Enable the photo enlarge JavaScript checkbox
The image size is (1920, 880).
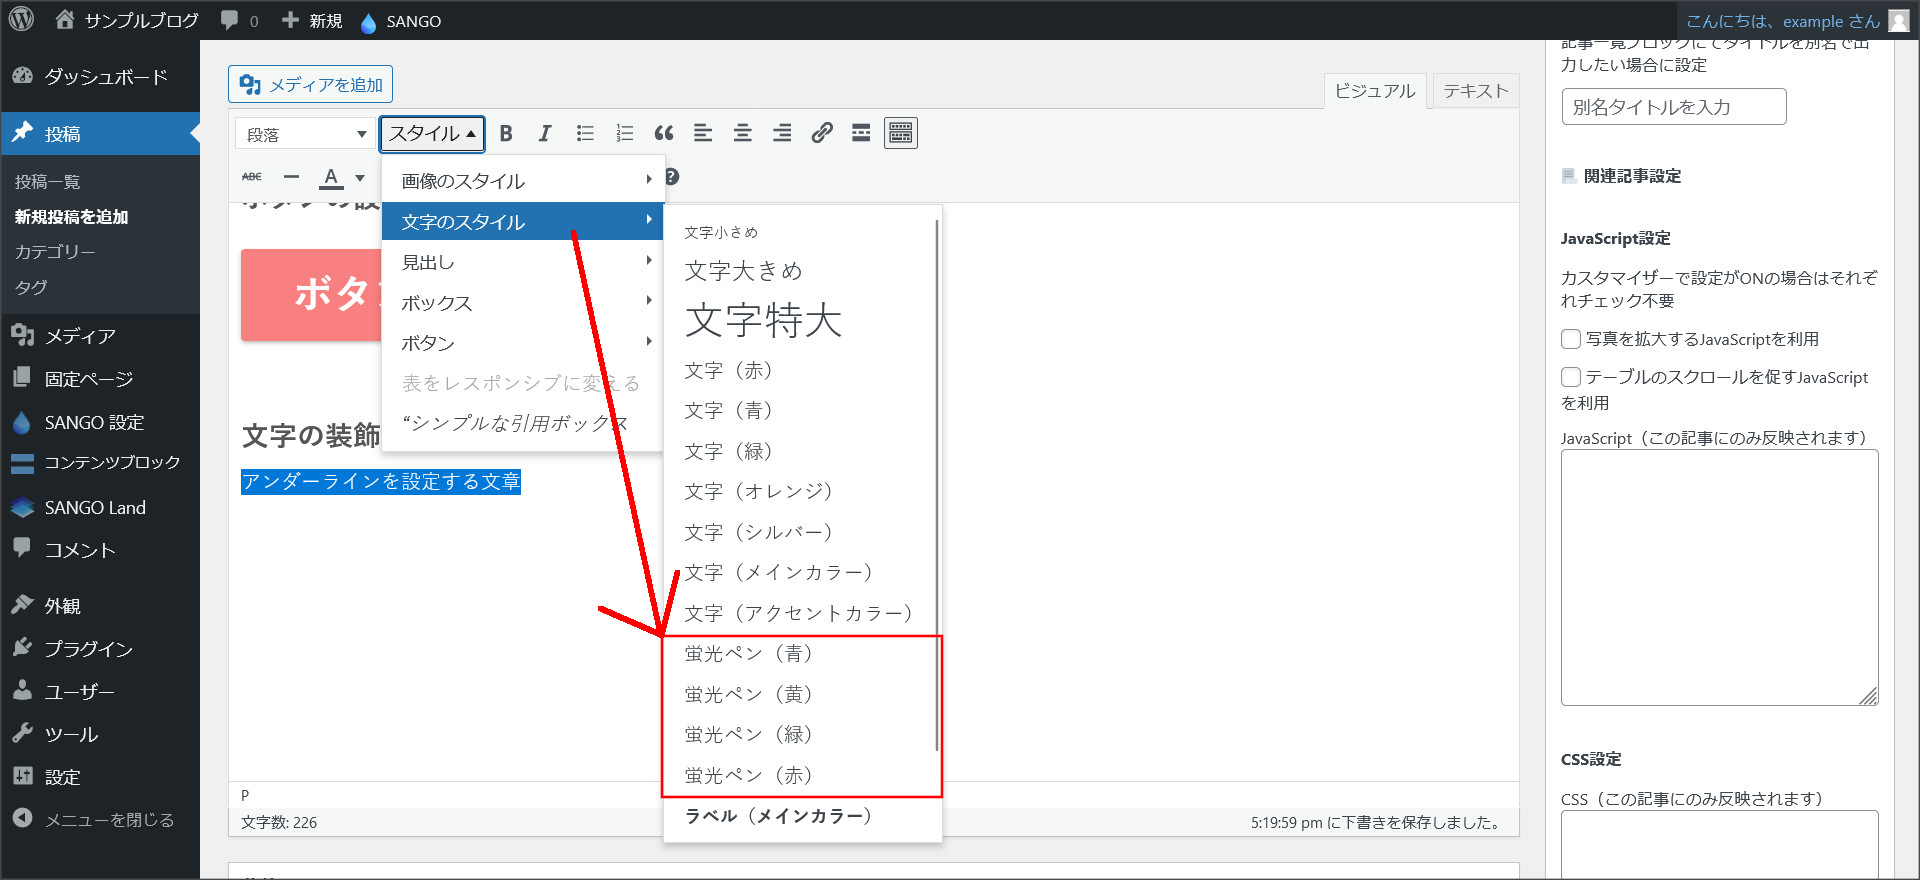[x=1571, y=339]
